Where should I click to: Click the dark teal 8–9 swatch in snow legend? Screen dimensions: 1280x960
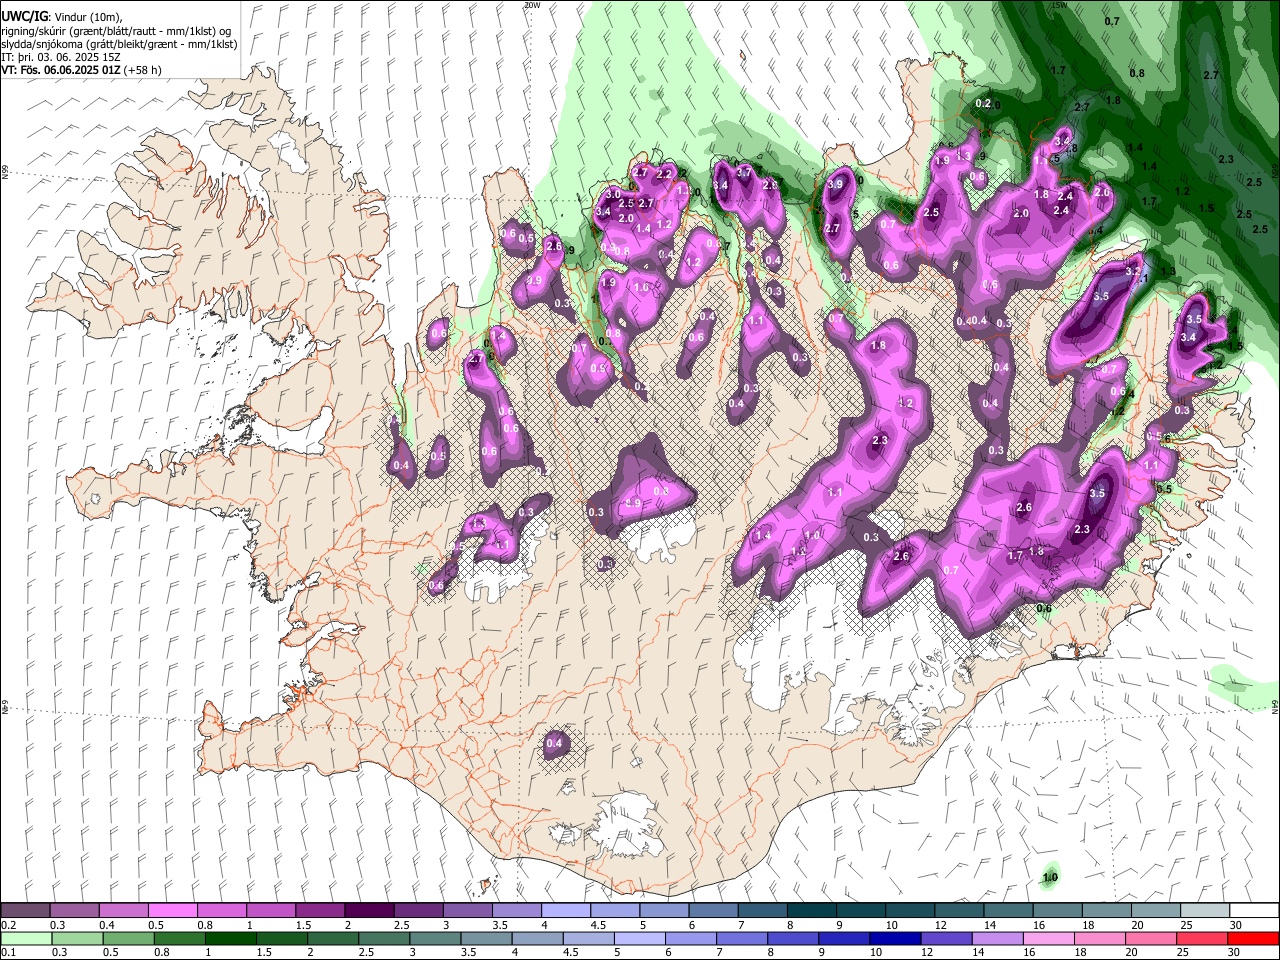pyautogui.click(x=811, y=911)
